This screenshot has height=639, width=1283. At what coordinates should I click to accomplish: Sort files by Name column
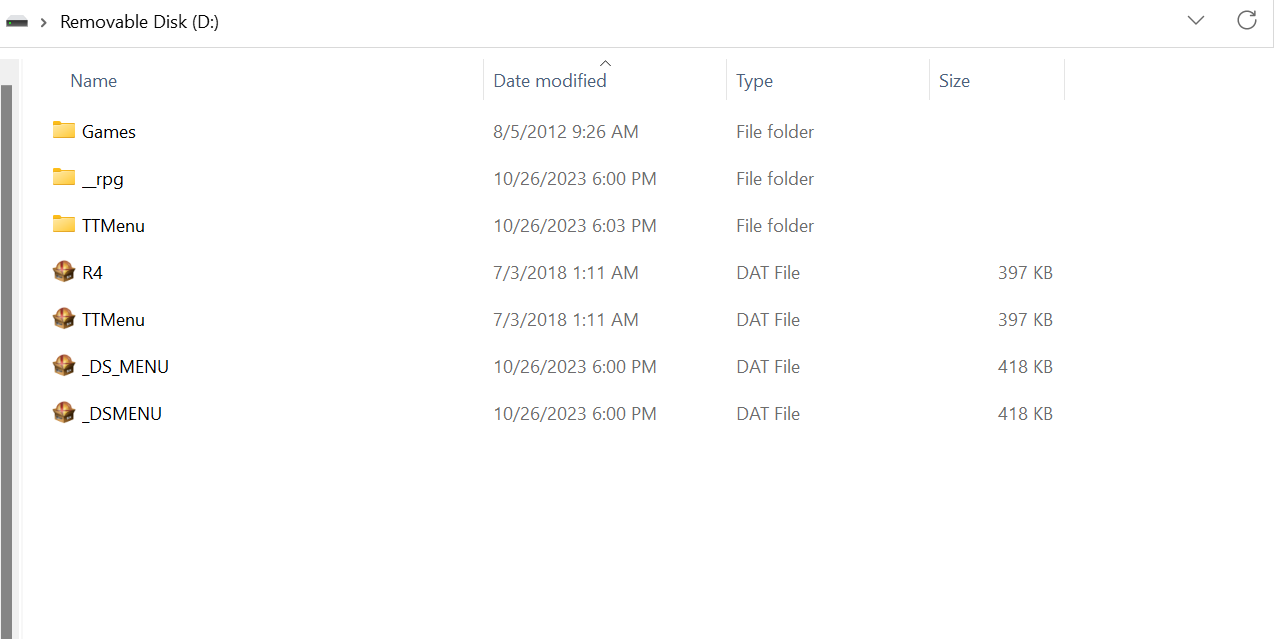(94, 81)
